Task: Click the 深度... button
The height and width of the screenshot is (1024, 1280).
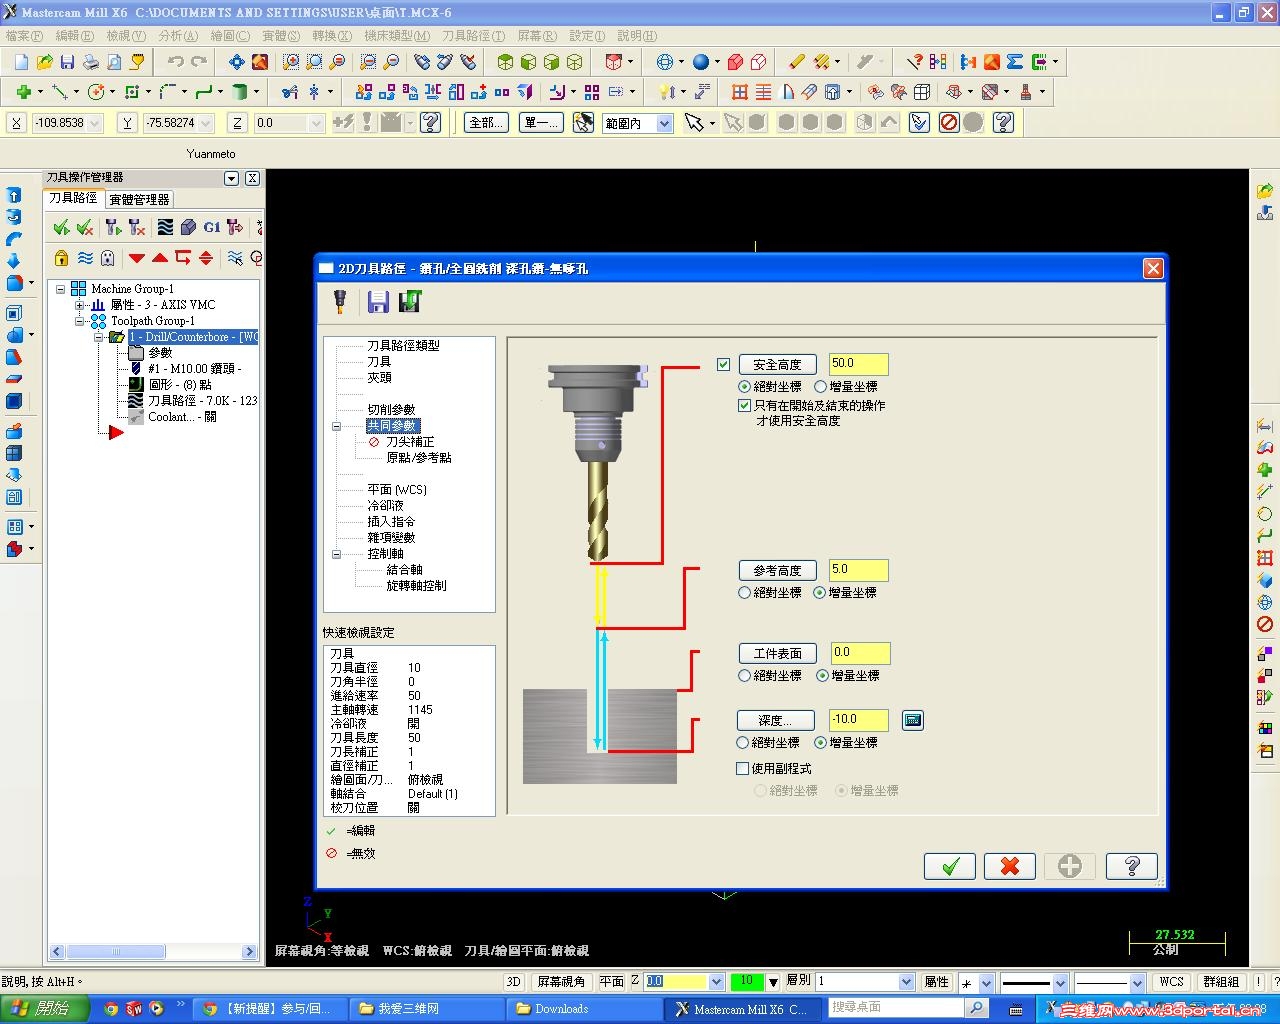Action: click(776, 720)
